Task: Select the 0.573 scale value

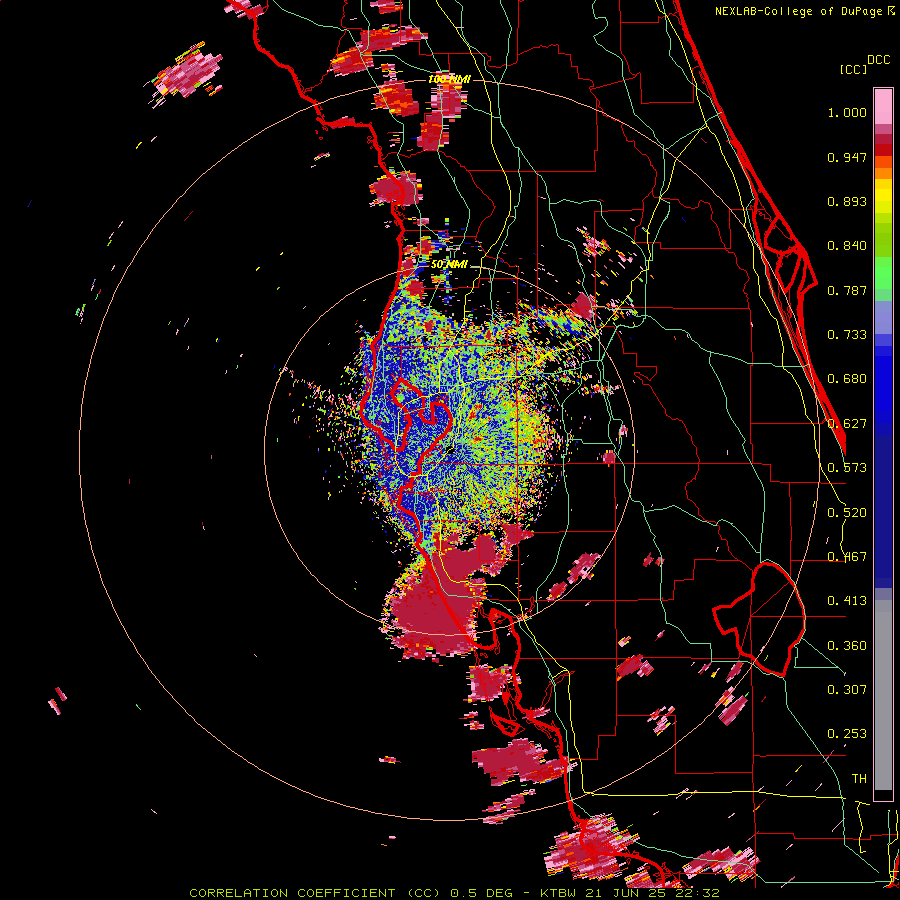Action: [847, 468]
